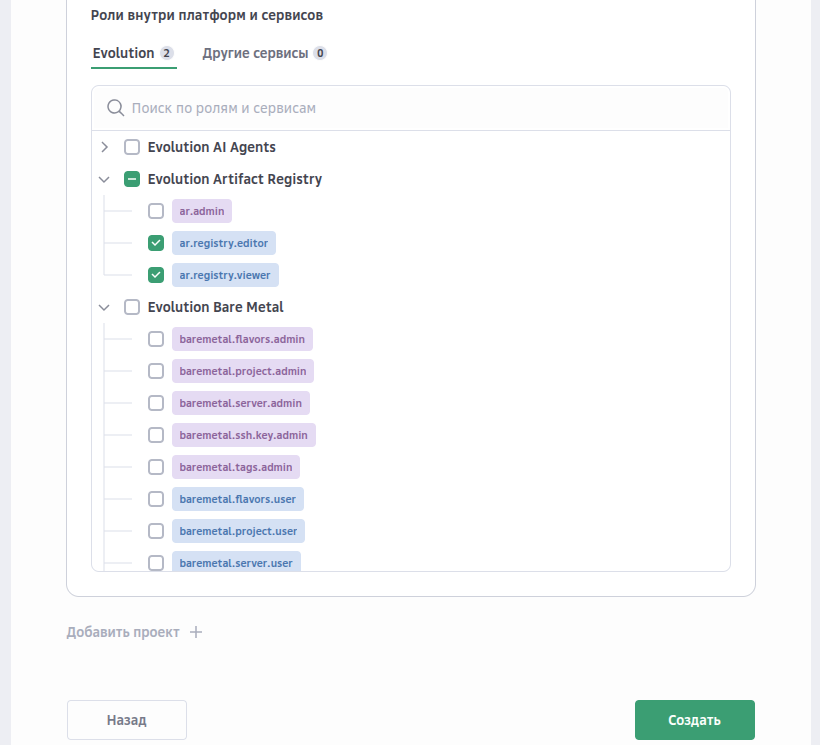Check the baremetal.ssh.key.admin checkbox
The image size is (820, 745).
156,435
